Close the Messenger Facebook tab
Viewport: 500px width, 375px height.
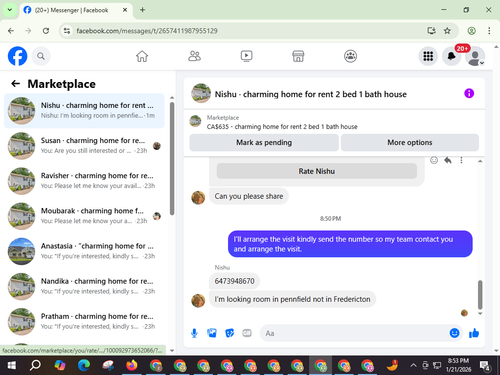(125, 10)
